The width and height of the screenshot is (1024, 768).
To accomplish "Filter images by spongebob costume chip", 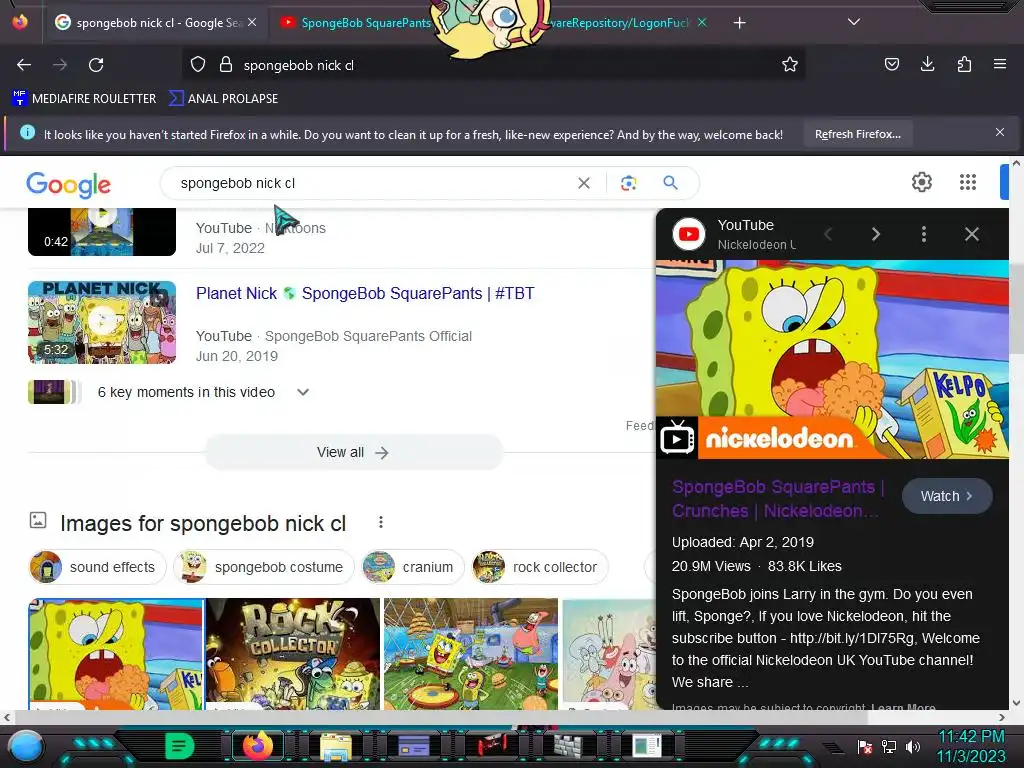I will coord(264,567).
